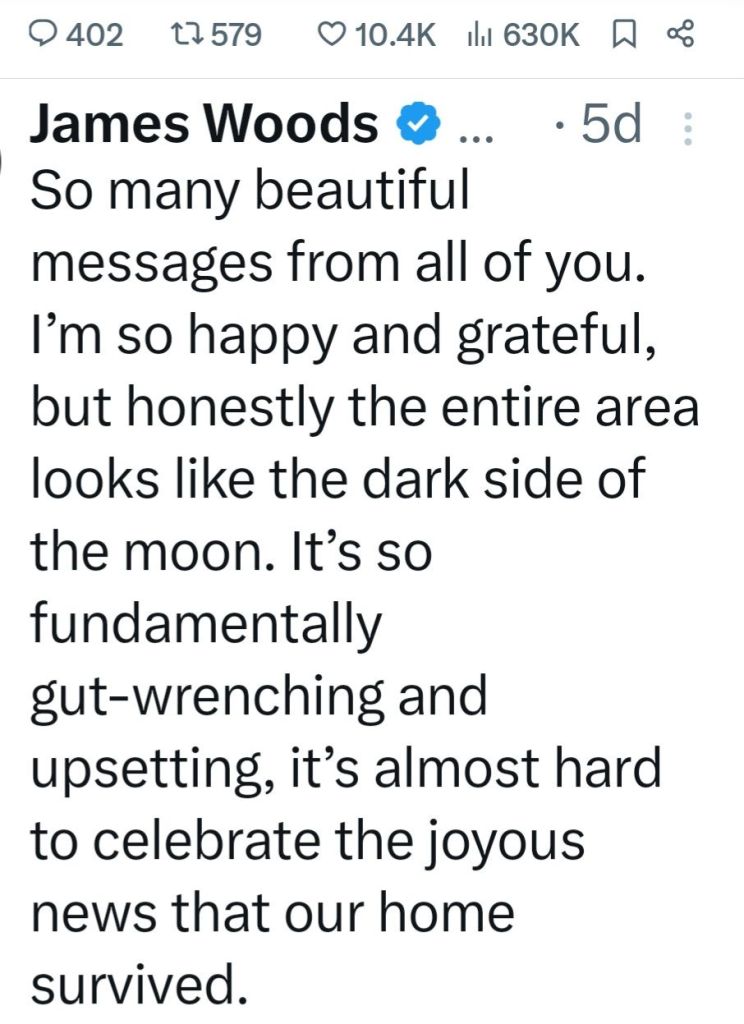Like the post with the heart icon
This screenshot has height=1024, width=744.
(x=329, y=36)
